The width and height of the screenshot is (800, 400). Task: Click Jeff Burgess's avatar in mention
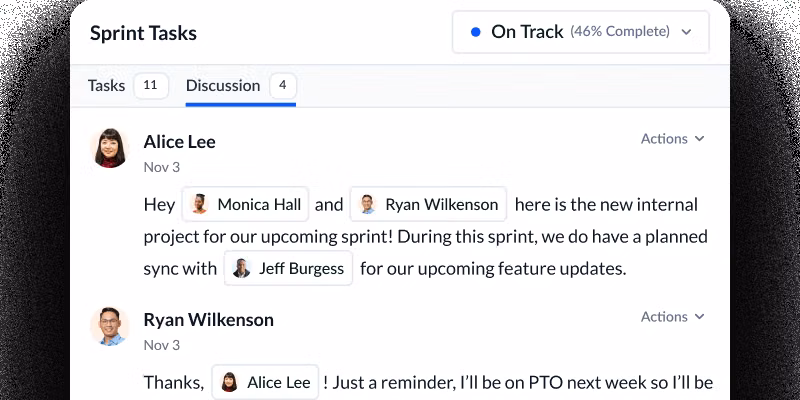242,268
